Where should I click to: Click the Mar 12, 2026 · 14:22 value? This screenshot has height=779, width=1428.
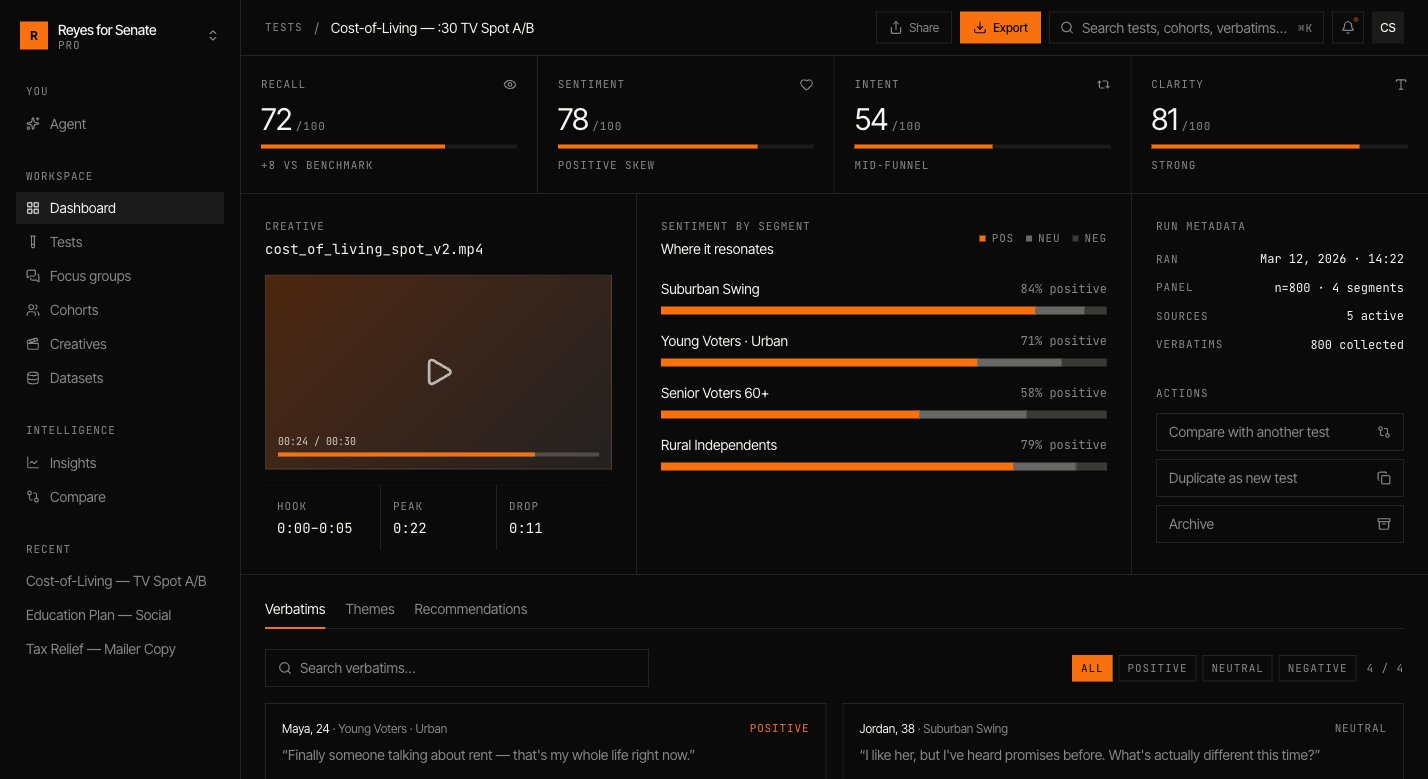(1332, 259)
